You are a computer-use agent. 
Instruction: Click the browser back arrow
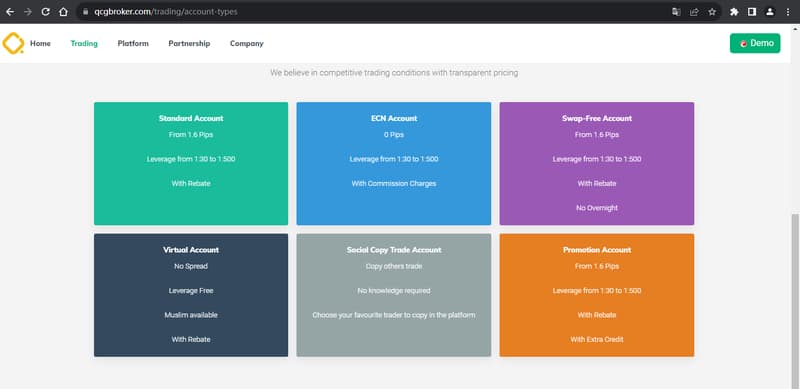pos(10,12)
